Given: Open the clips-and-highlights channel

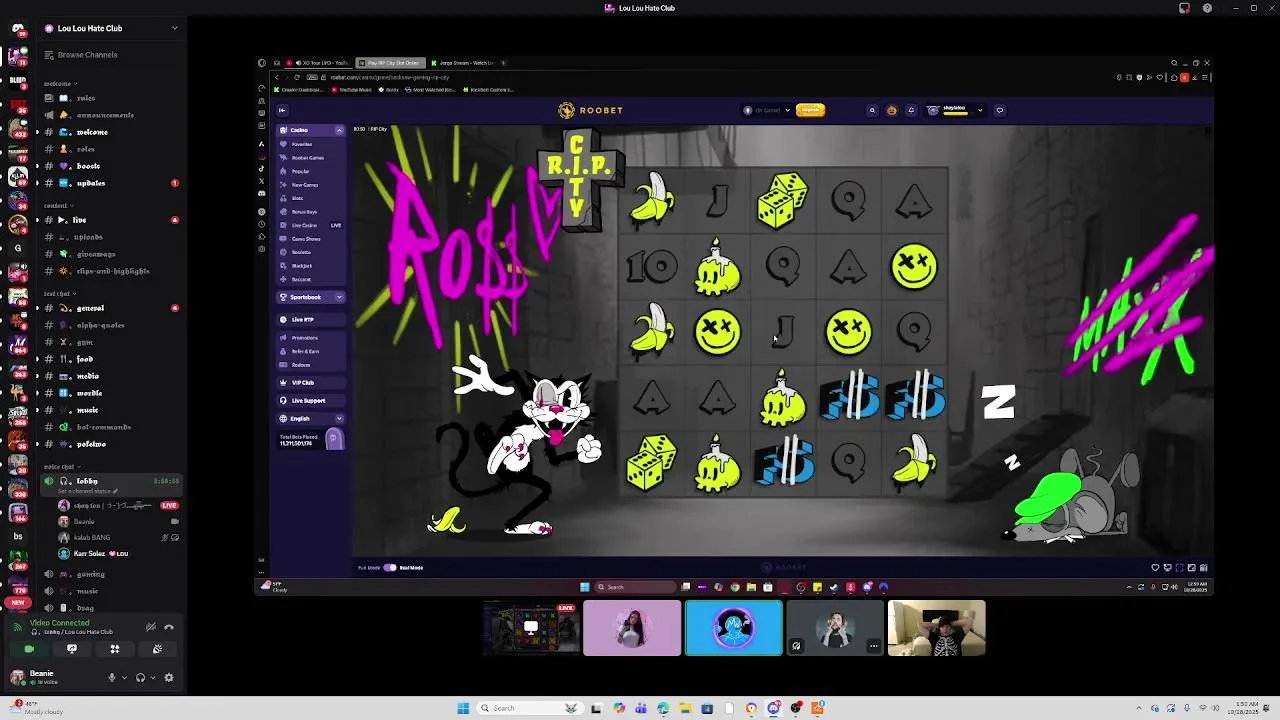Looking at the screenshot, I should tap(110, 271).
